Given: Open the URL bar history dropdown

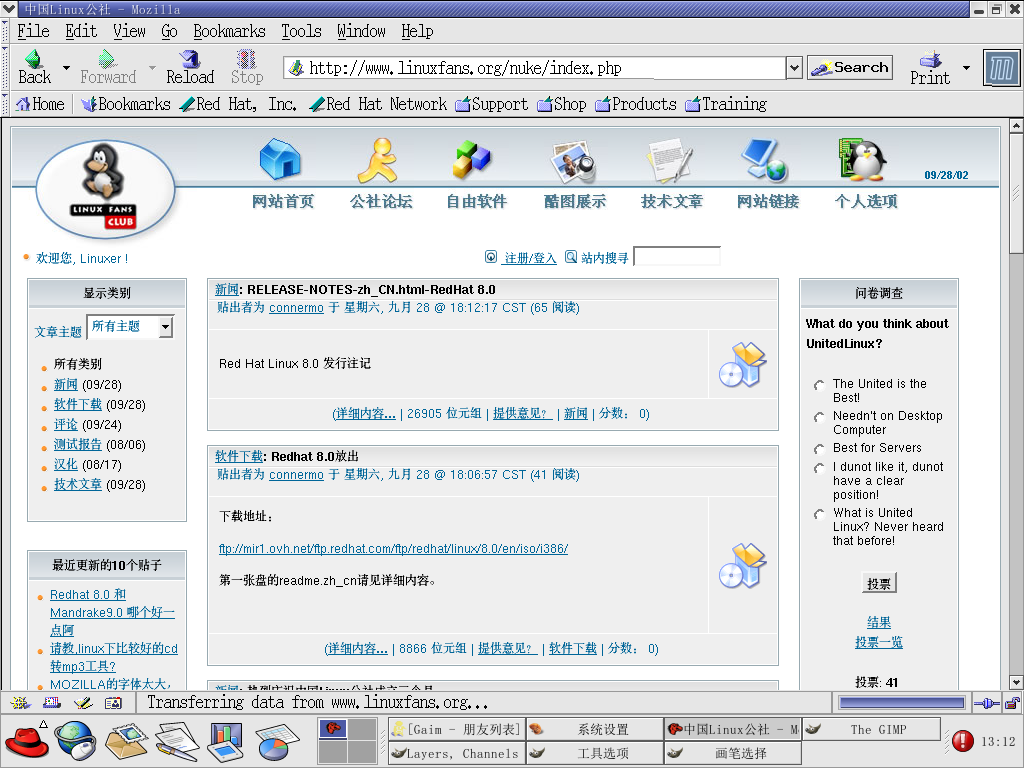Looking at the screenshot, I should point(793,67).
